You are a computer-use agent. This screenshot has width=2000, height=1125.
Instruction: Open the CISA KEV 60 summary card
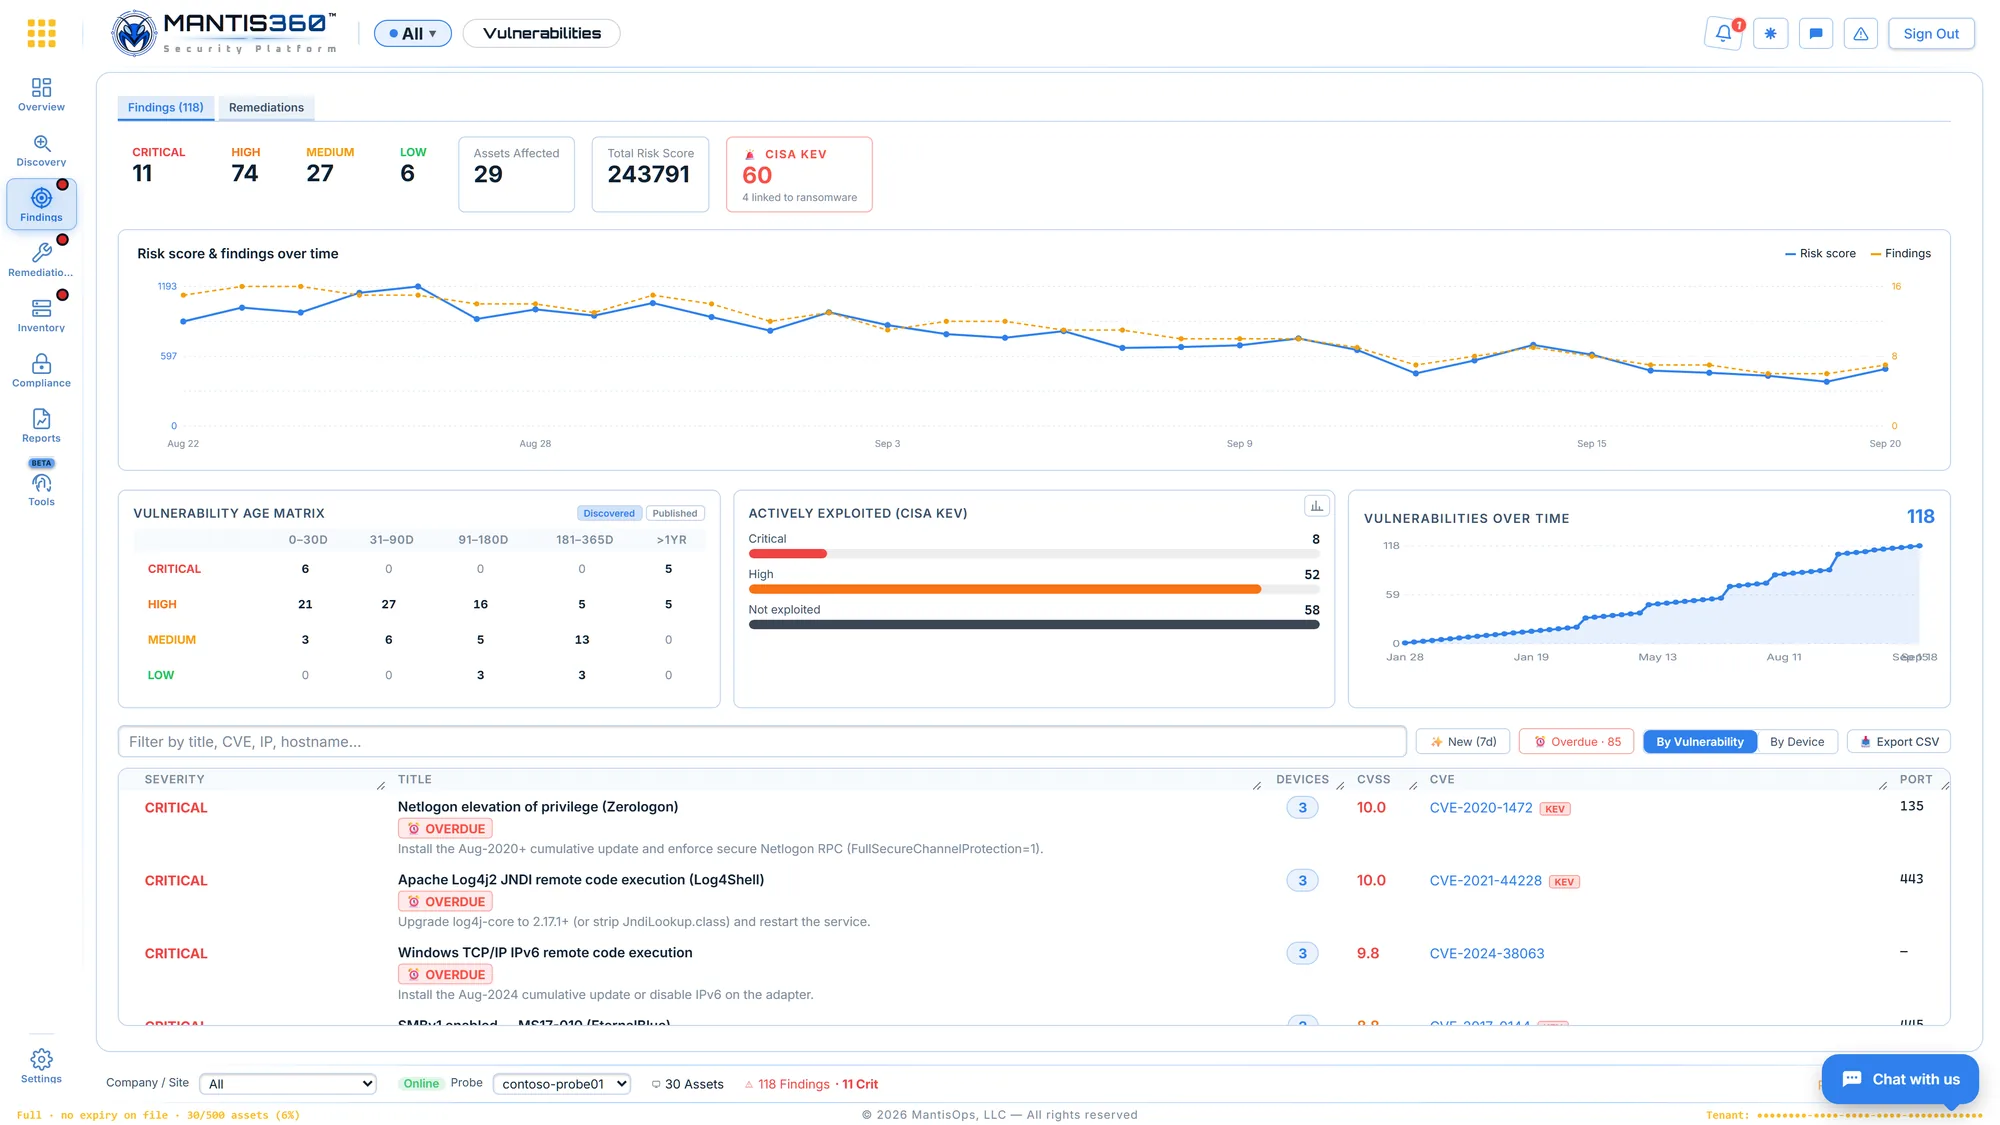point(799,174)
